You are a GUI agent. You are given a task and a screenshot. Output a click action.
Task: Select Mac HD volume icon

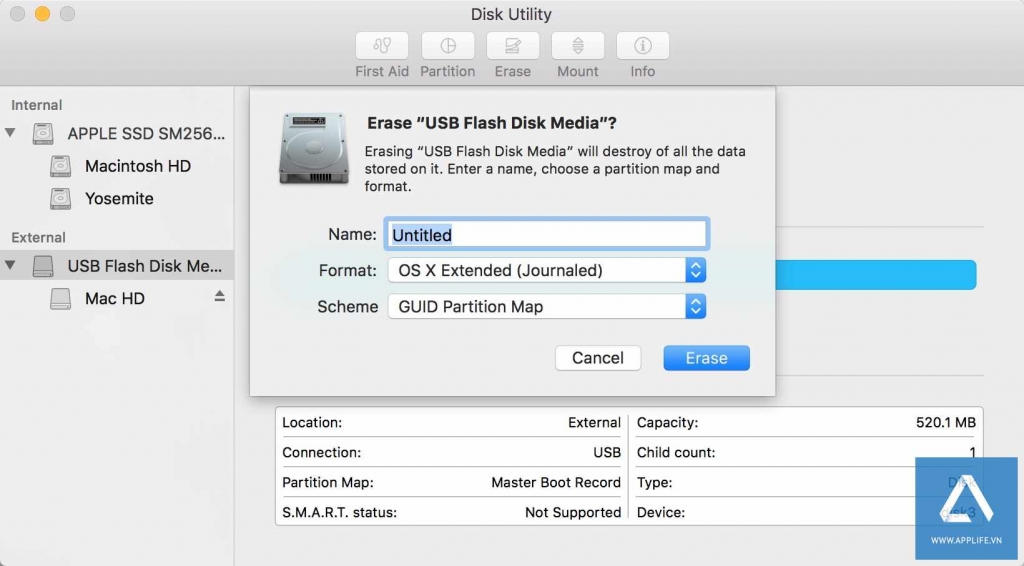point(61,298)
